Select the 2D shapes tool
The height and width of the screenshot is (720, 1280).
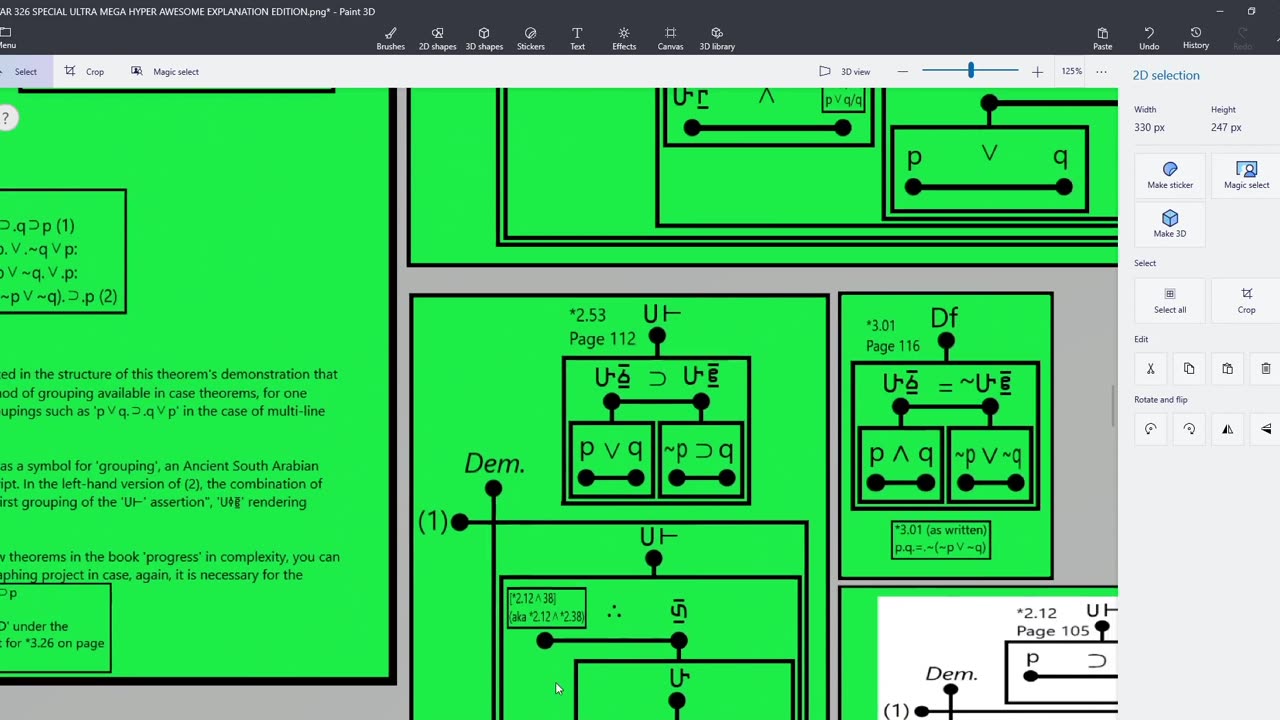(437, 38)
